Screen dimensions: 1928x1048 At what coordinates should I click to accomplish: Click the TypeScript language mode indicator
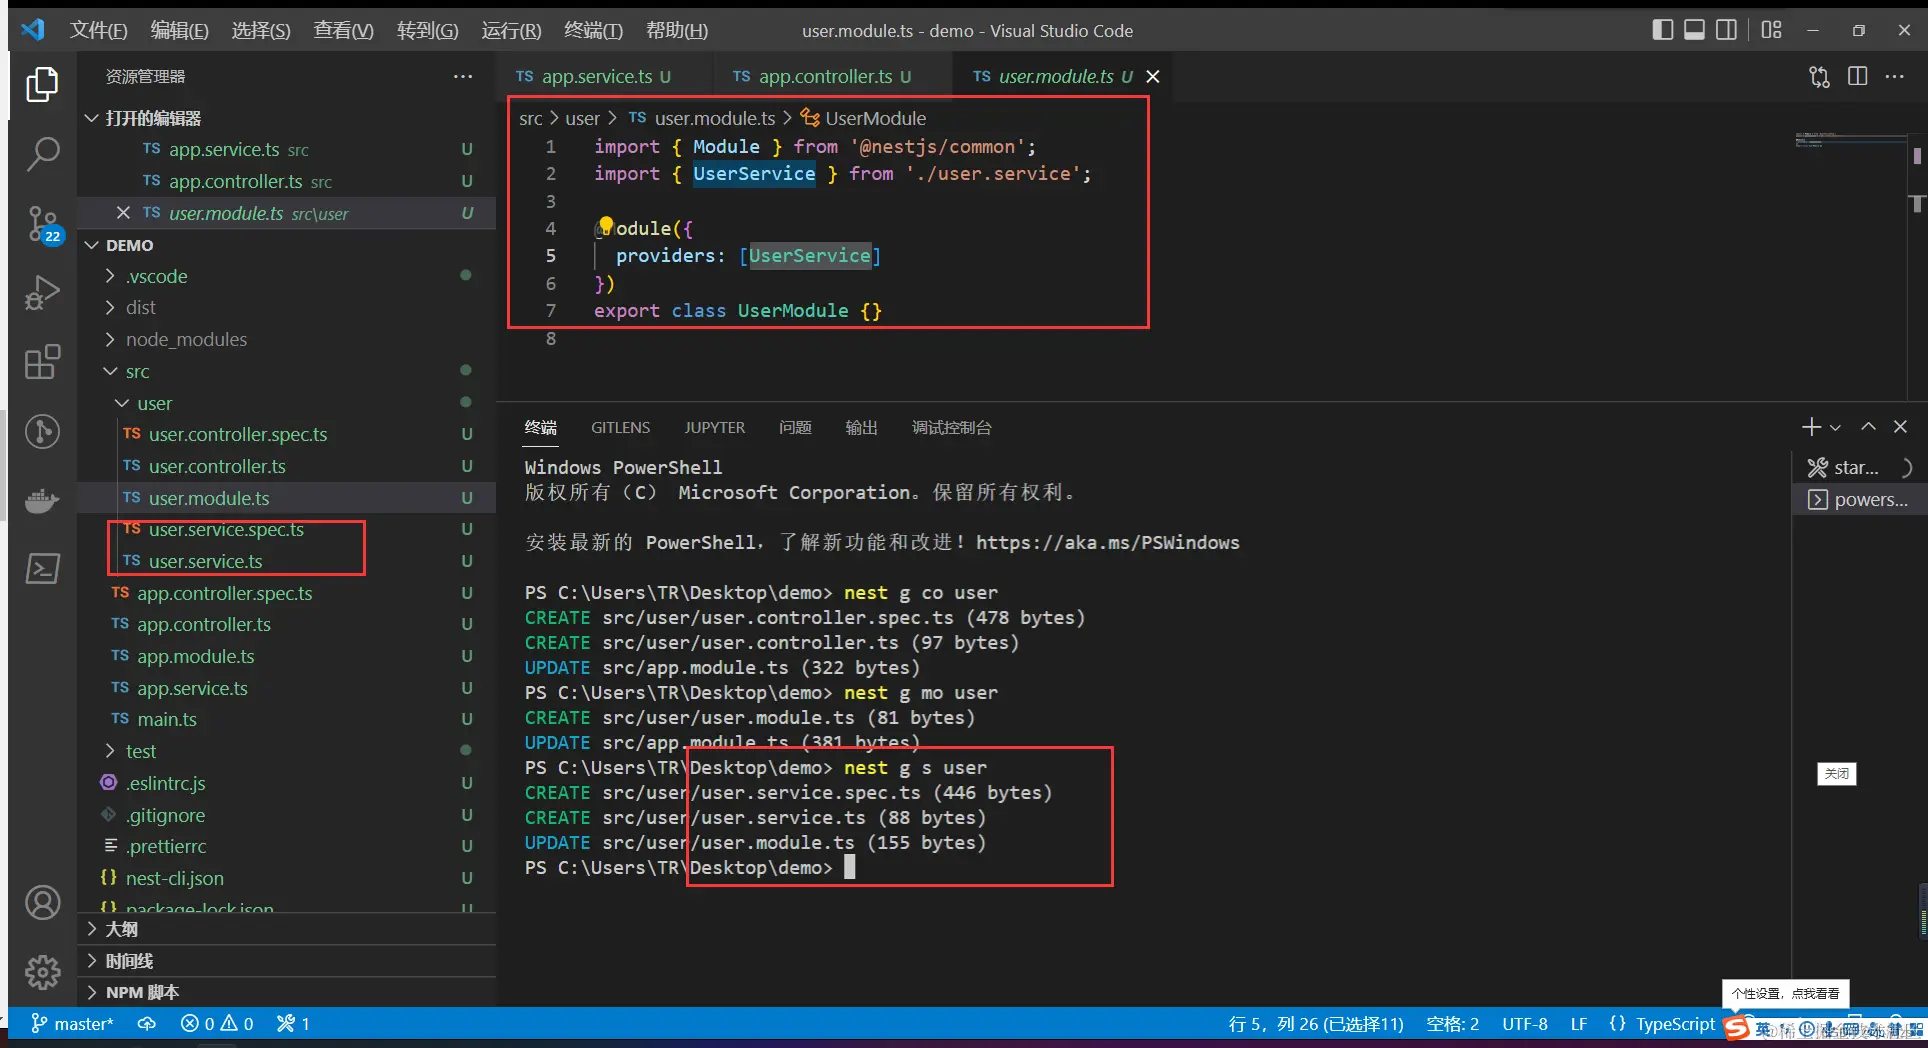click(x=1675, y=1024)
